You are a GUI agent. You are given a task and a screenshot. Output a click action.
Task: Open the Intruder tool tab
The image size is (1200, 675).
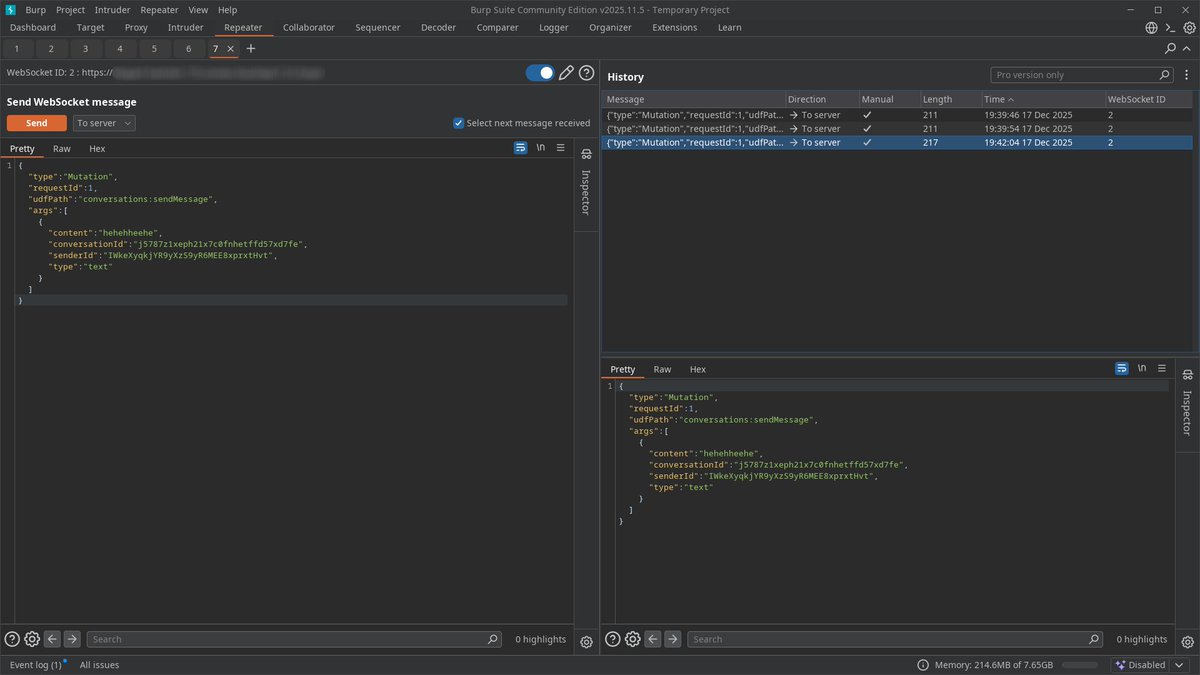click(186, 27)
